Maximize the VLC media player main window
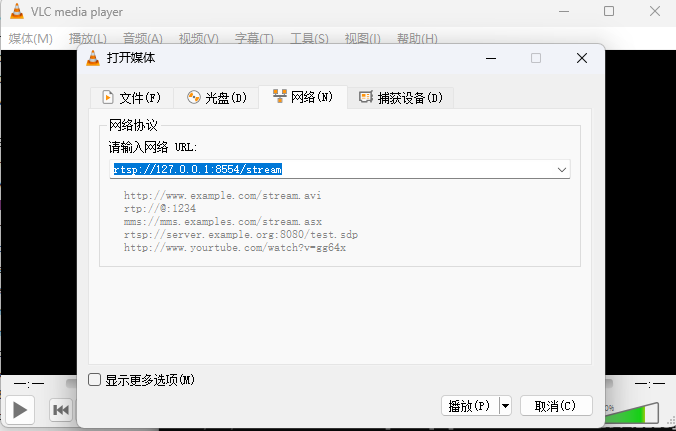Image resolution: width=676 pixels, height=431 pixels. click(609, 11)
